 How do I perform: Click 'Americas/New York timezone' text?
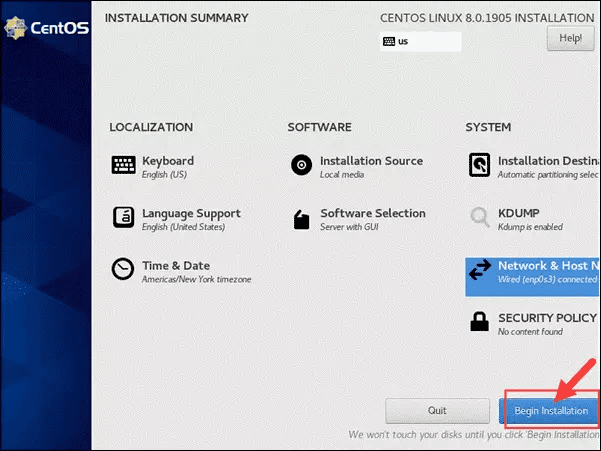click(x=196, y=279)
